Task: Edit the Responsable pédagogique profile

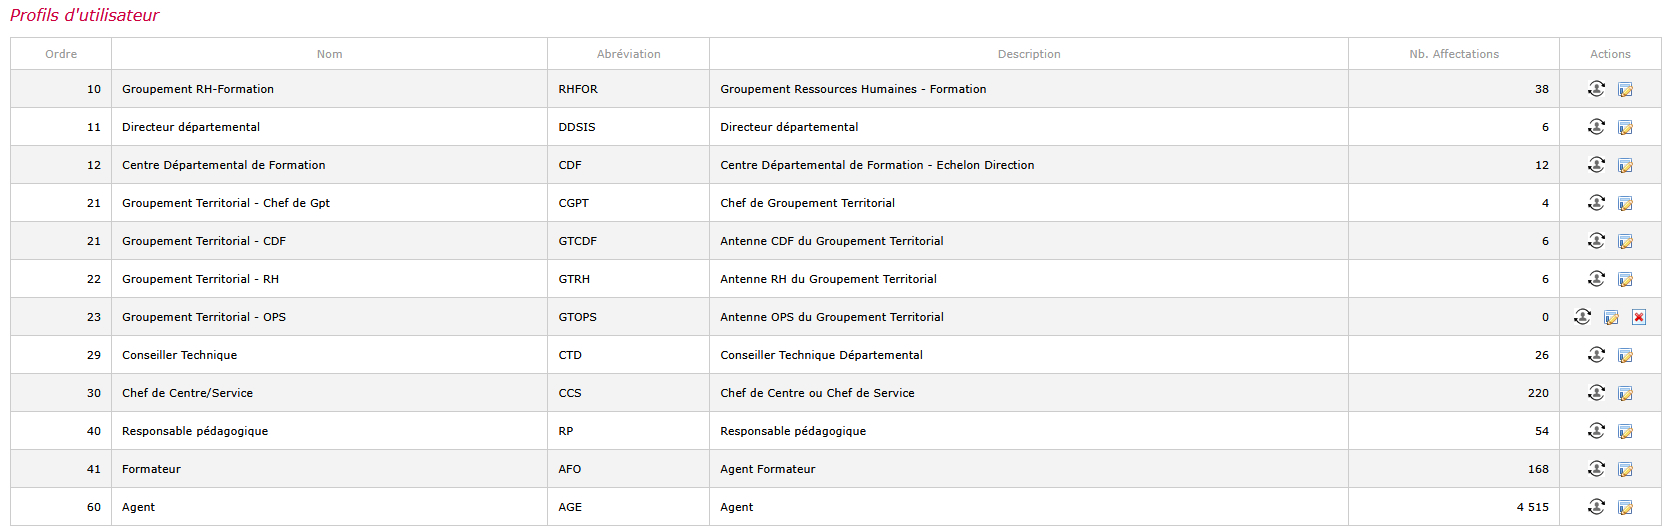Action: (x=1625, y=431)
